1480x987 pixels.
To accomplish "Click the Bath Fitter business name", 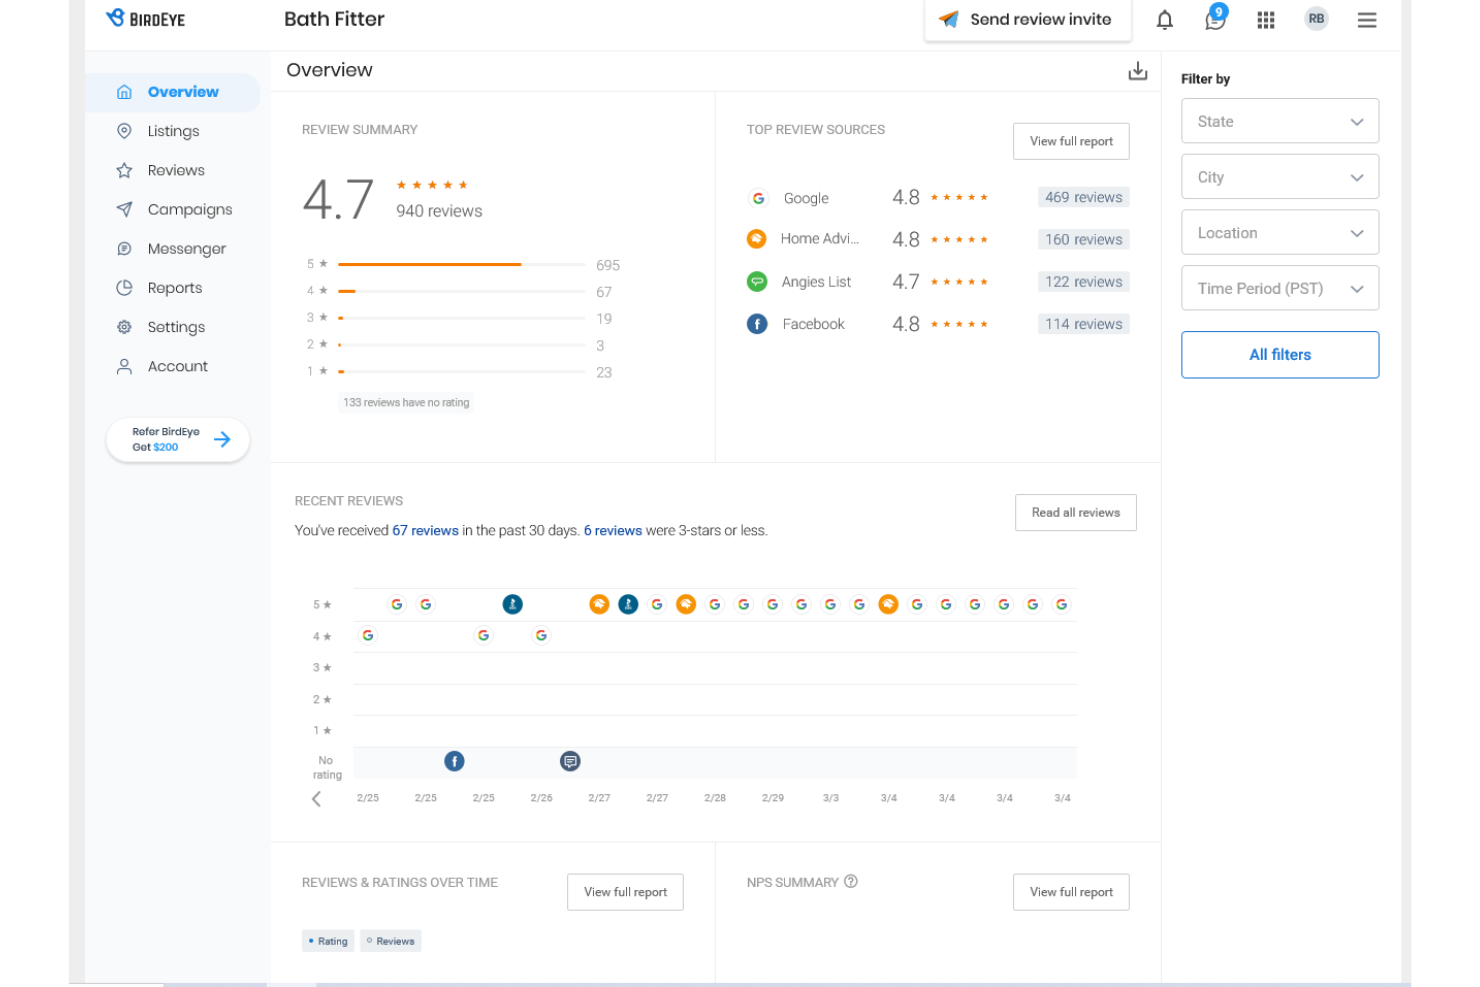I will pos(334,19).
